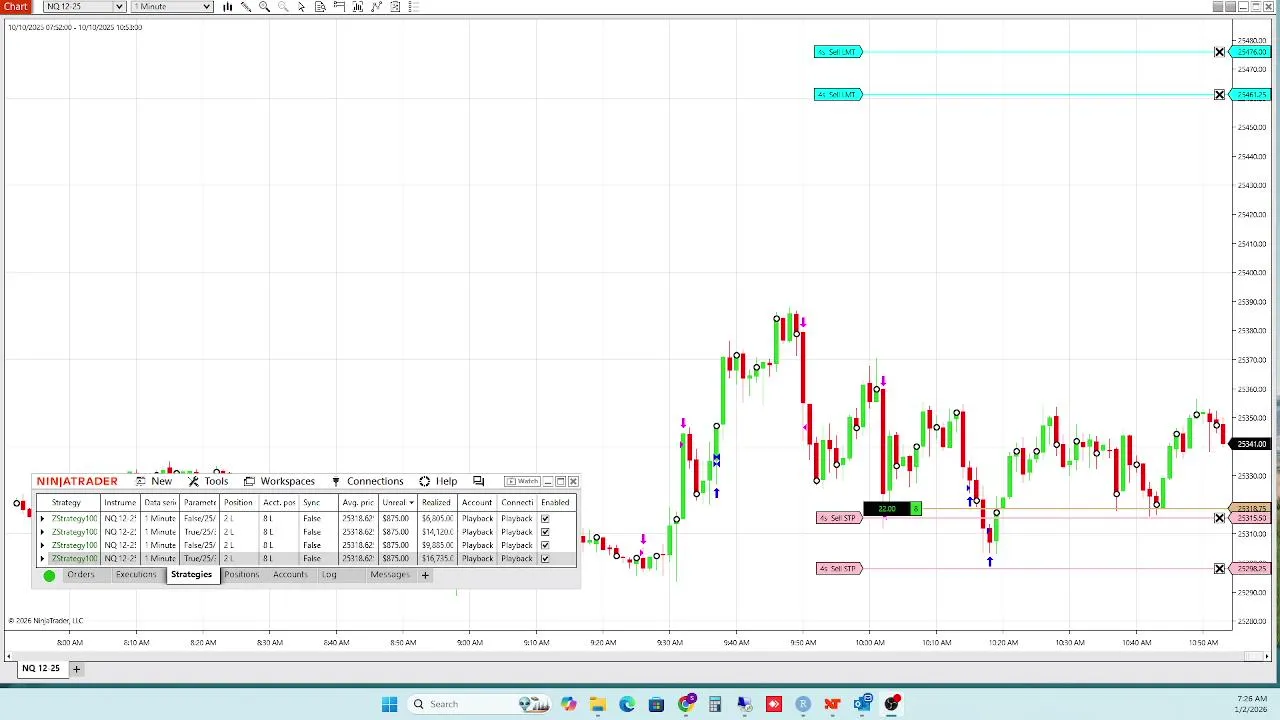This screenshot has height=720, width=1280.
Task: Click the chart toolbar list icon
Action: [414, 7]
